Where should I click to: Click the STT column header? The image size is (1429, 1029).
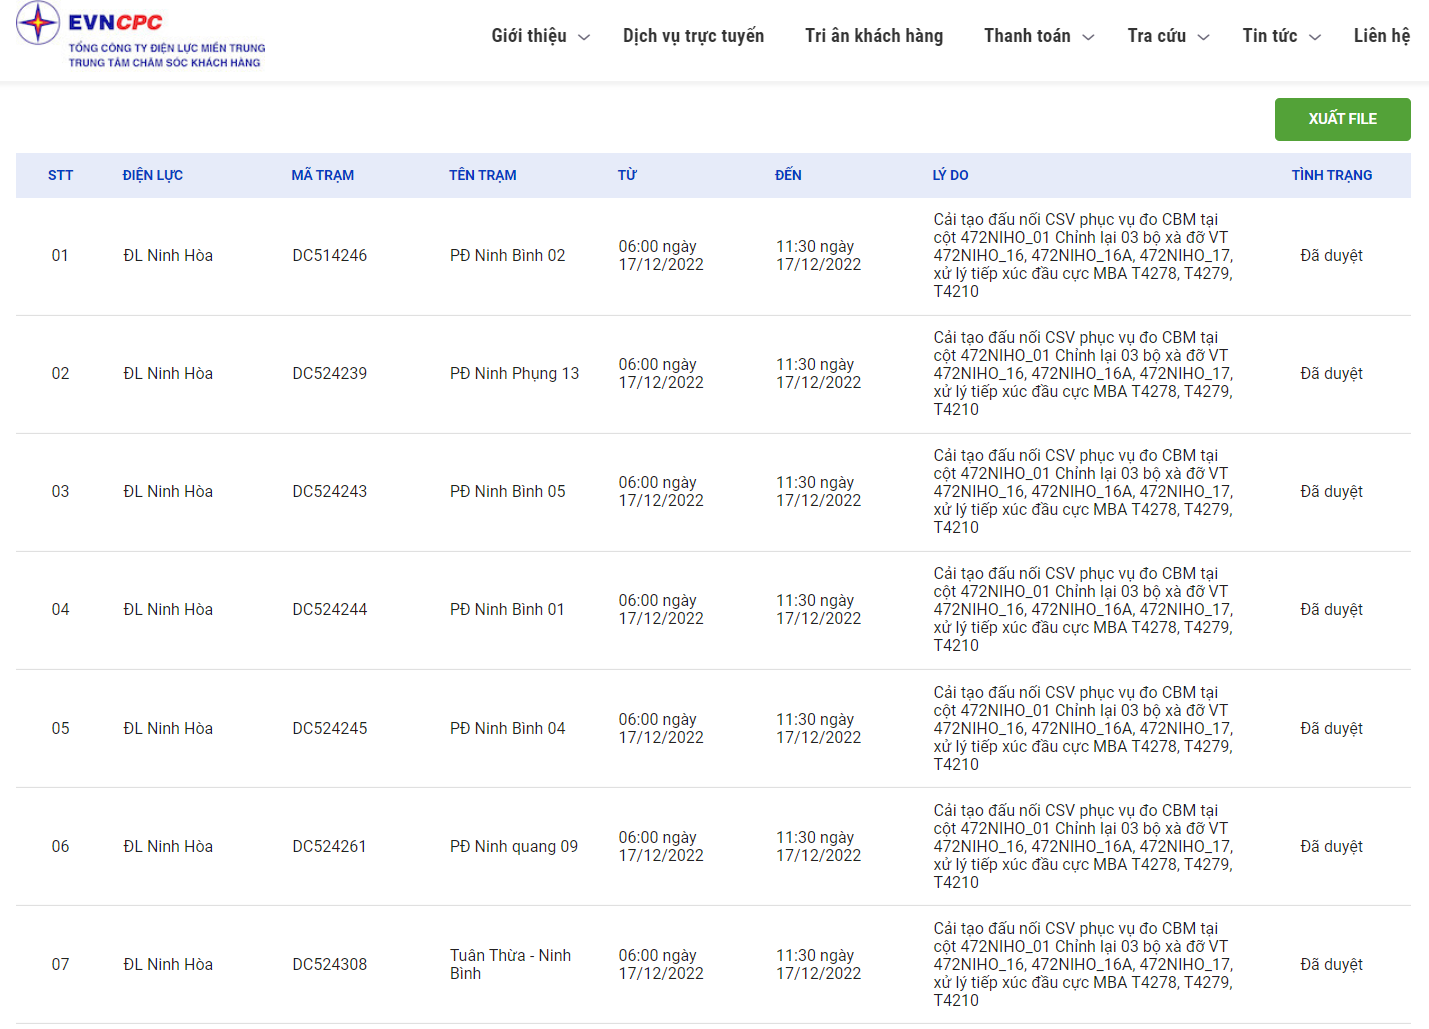click(60, 175)
